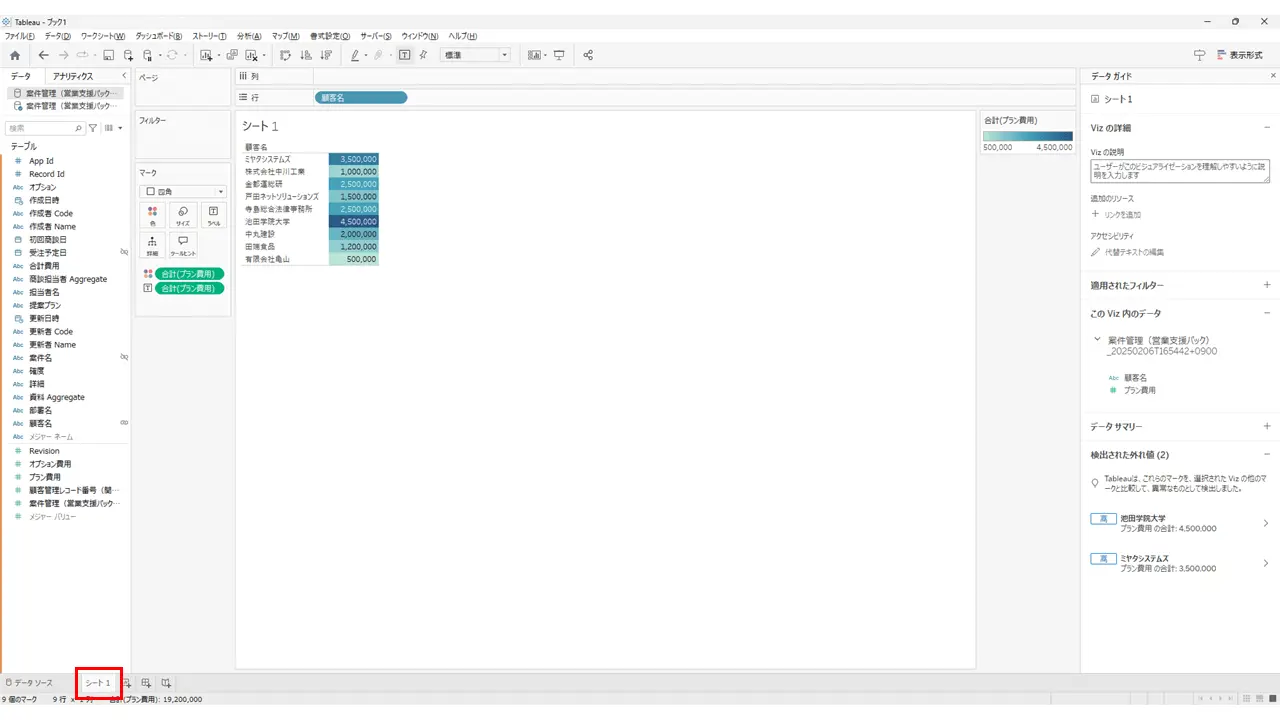Click the Share workbook icon
Image resolution: width=1280 pixels, height=720 pixels.
pos(588,55)
